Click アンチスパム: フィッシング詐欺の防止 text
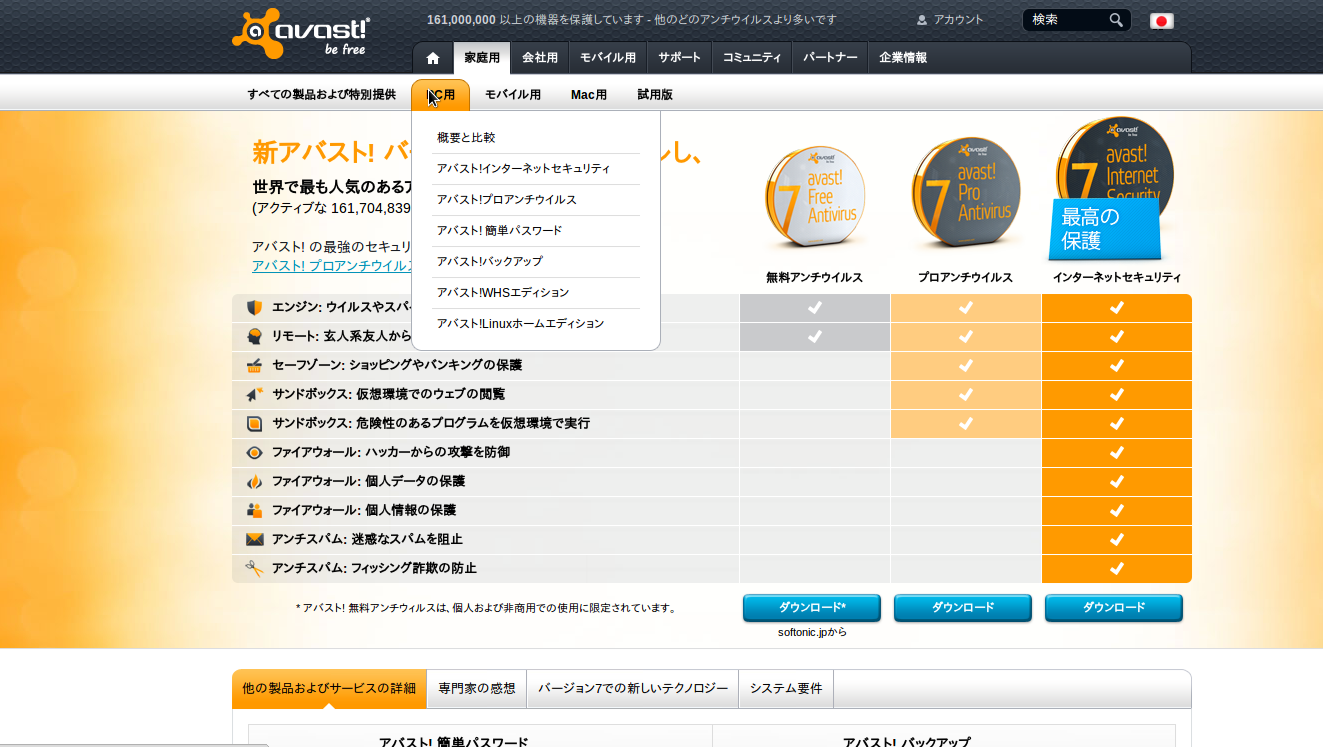The image size is (1323, 747). coord(374,568)
